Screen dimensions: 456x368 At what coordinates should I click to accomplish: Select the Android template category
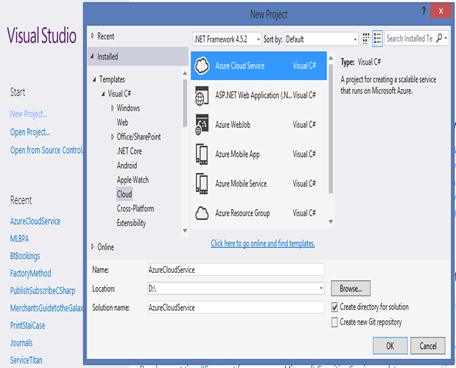tap(127, 165)
